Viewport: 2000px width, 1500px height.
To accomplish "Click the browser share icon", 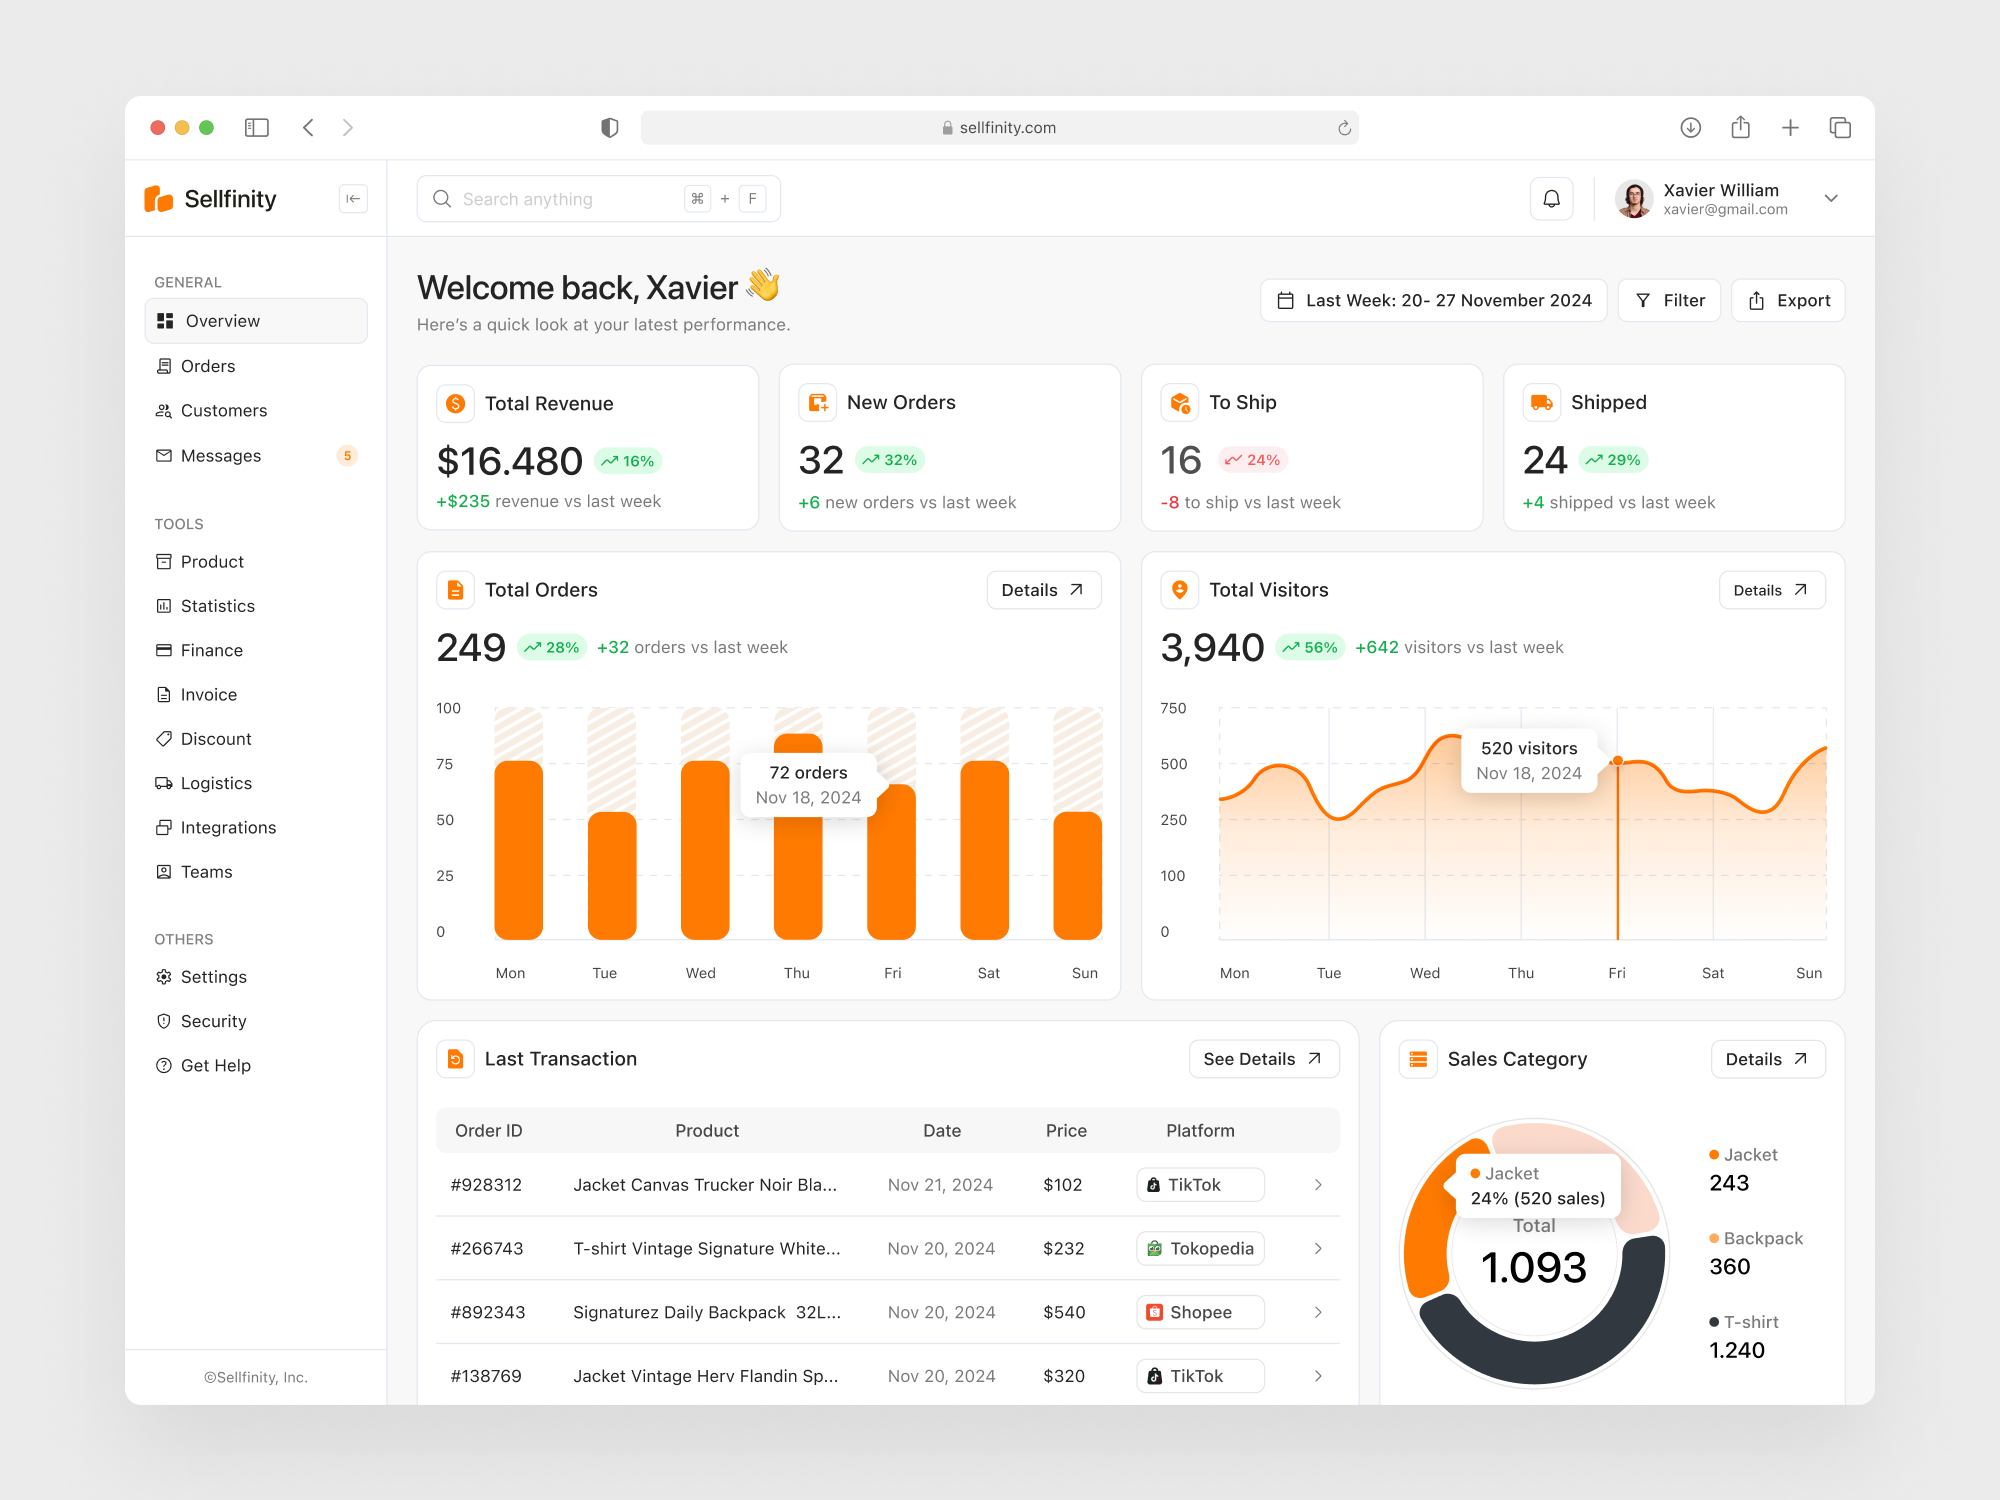I will click(1740, 128).
